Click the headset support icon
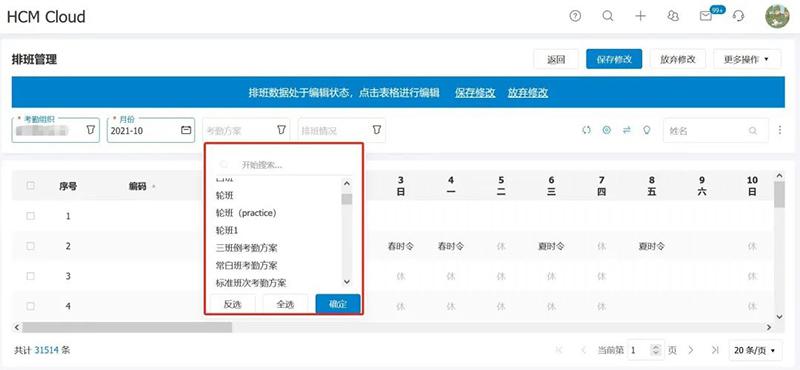Viewport: 800px width, 370px height. [738, 16]
